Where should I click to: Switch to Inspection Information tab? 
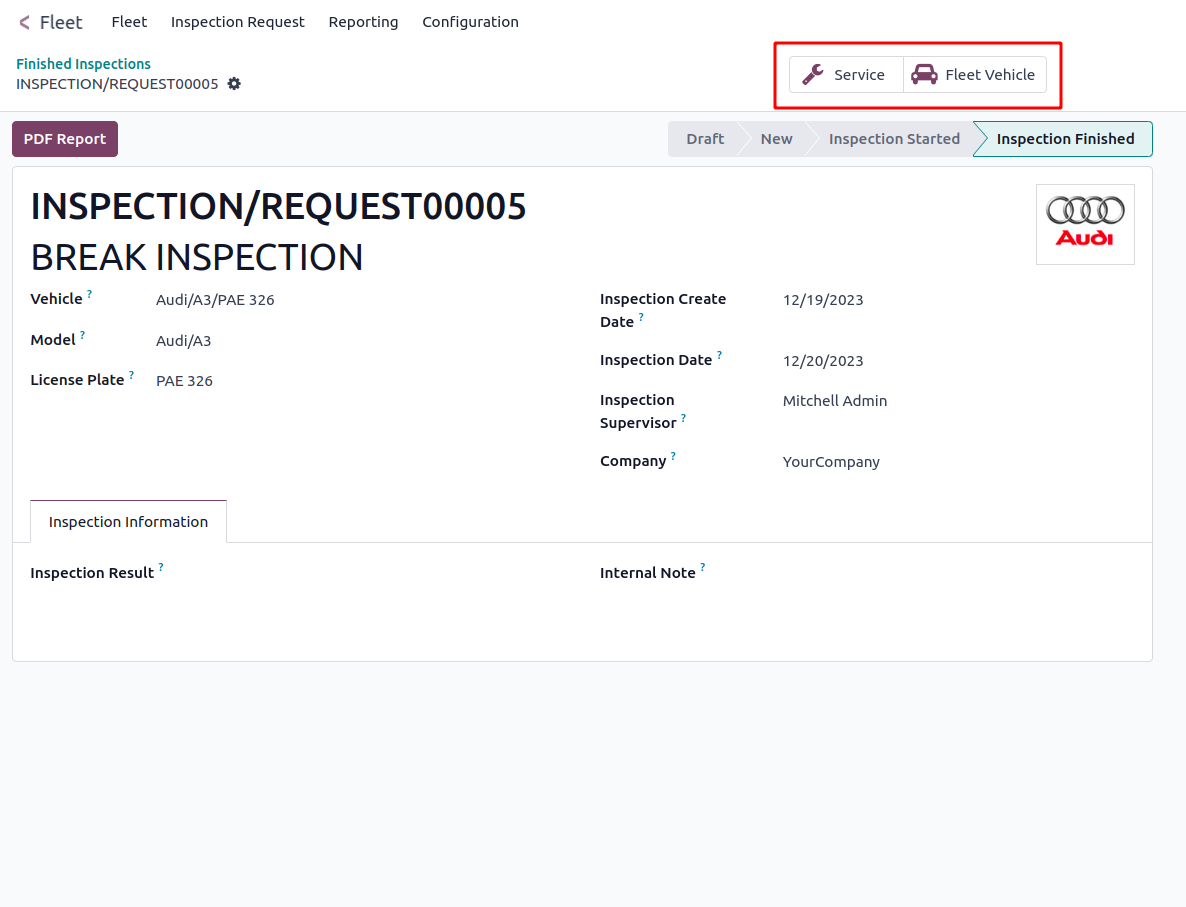point(129,522)
